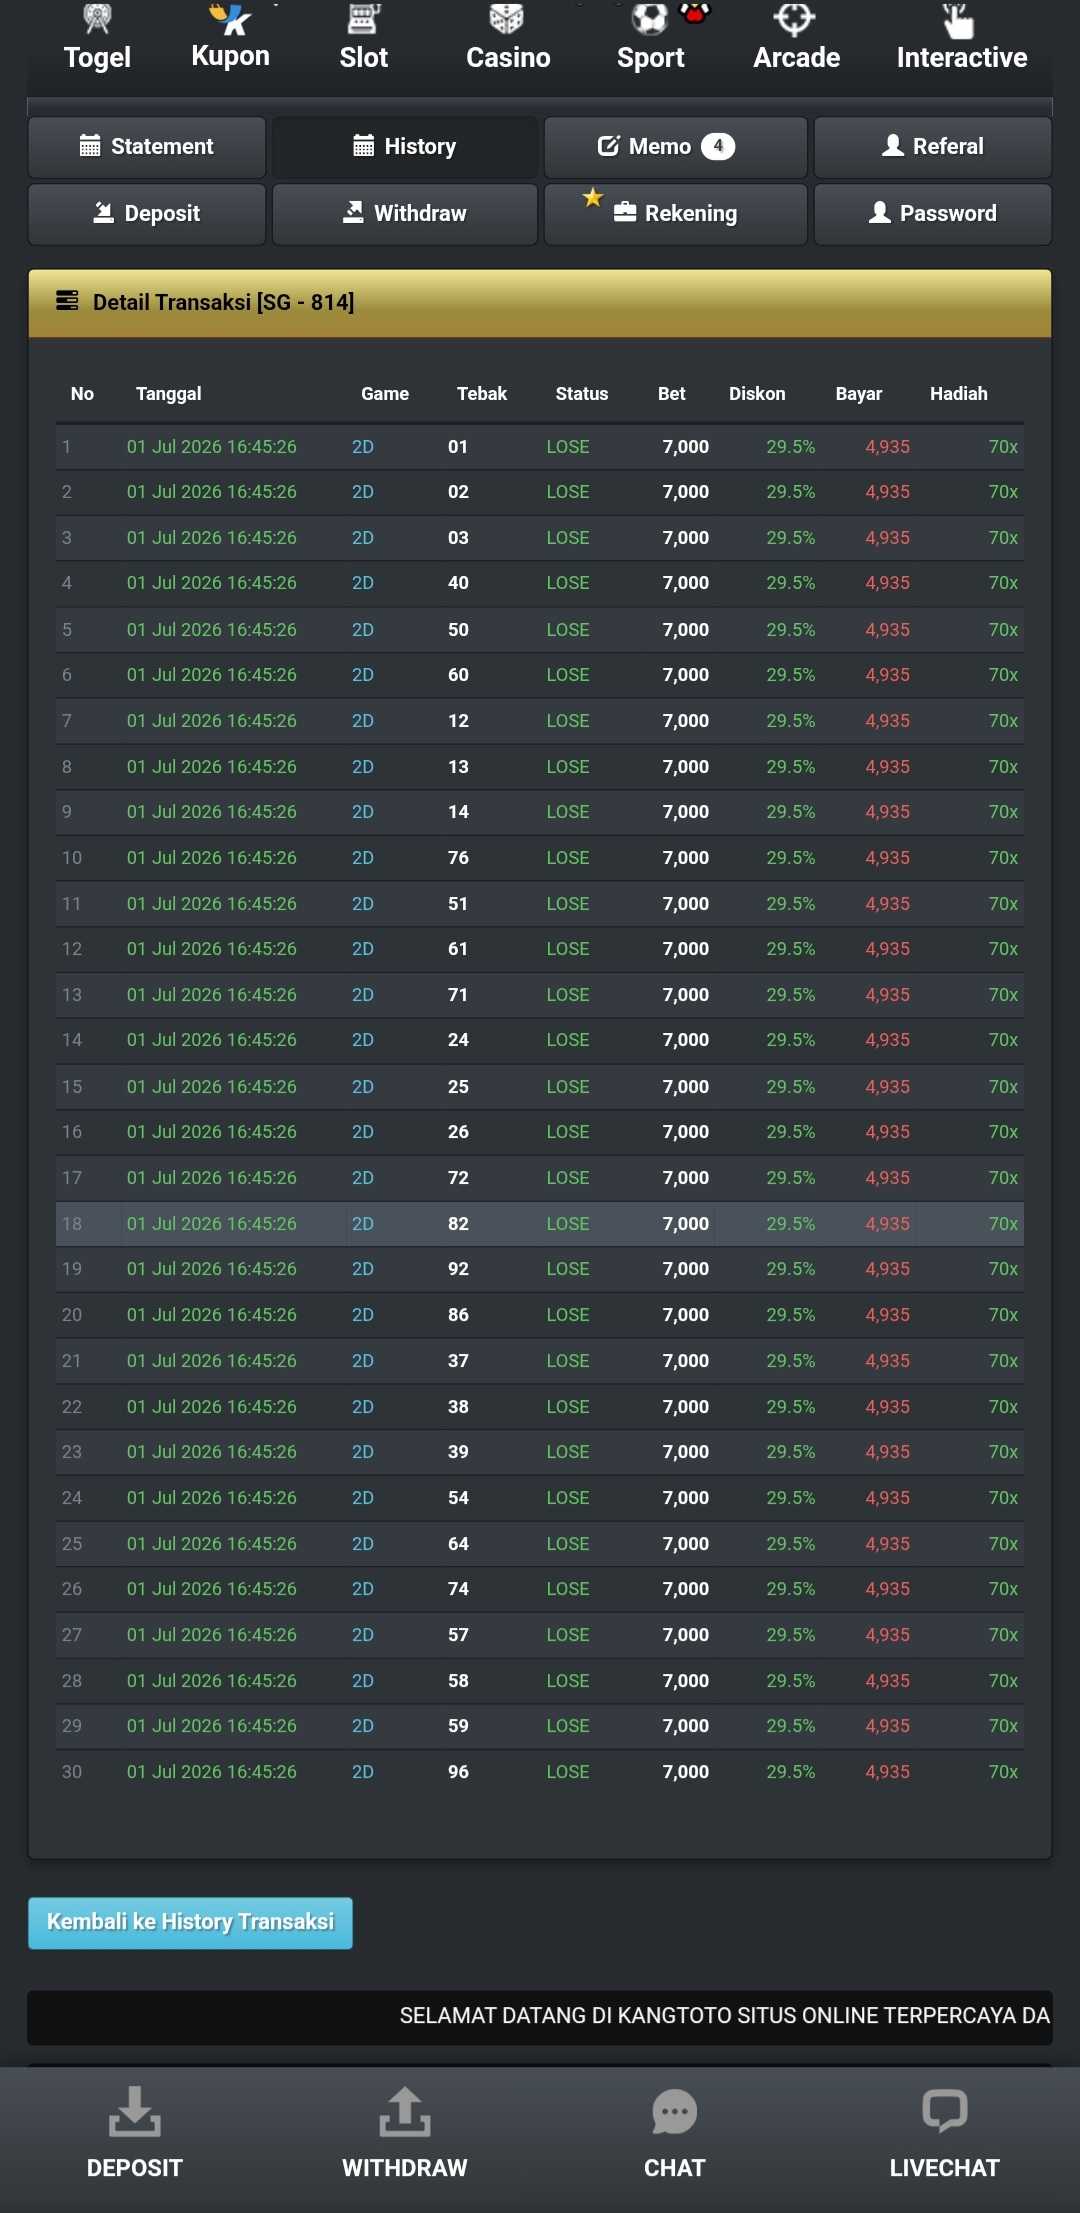Click the Withdraw button under History

coord(405,214)
